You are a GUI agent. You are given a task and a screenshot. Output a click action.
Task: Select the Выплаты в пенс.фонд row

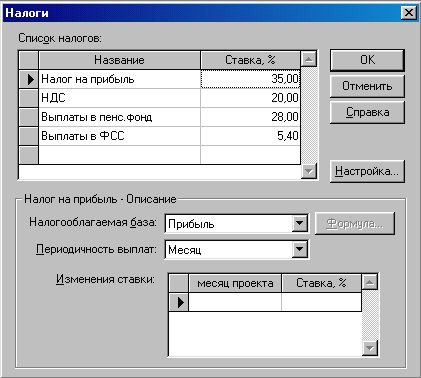120,117
